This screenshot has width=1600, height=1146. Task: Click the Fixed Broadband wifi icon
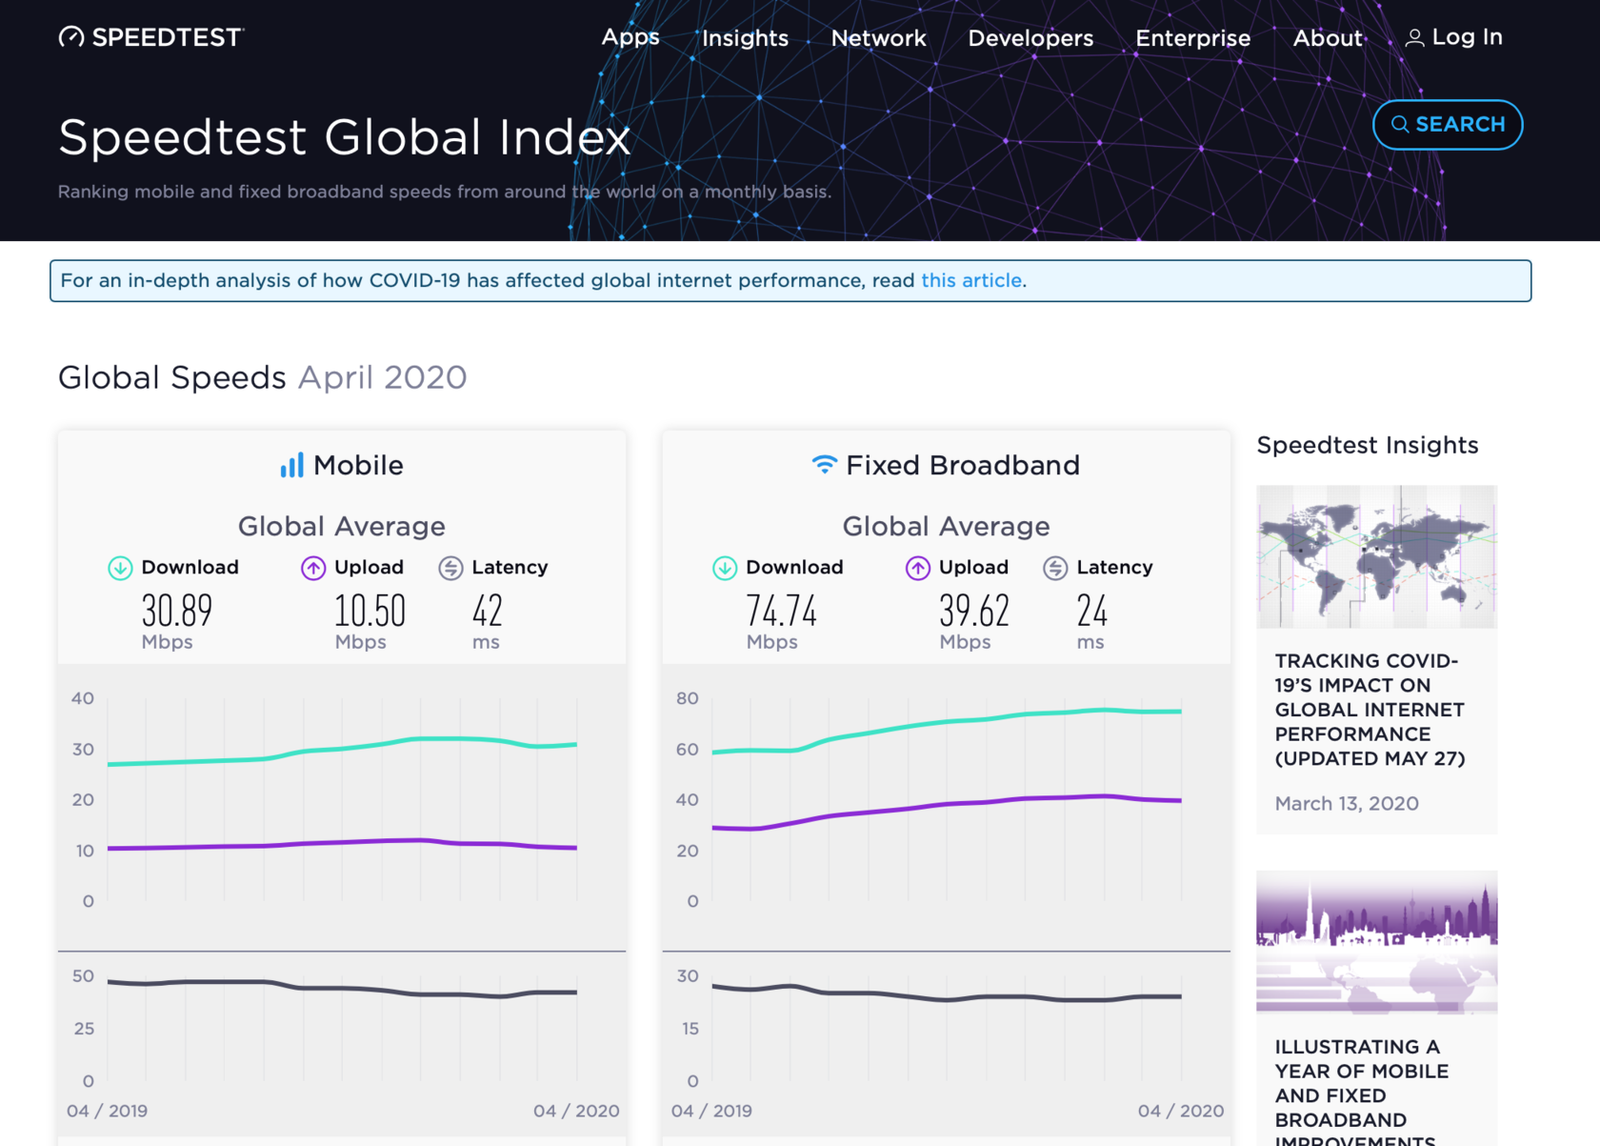pos(824,464)
